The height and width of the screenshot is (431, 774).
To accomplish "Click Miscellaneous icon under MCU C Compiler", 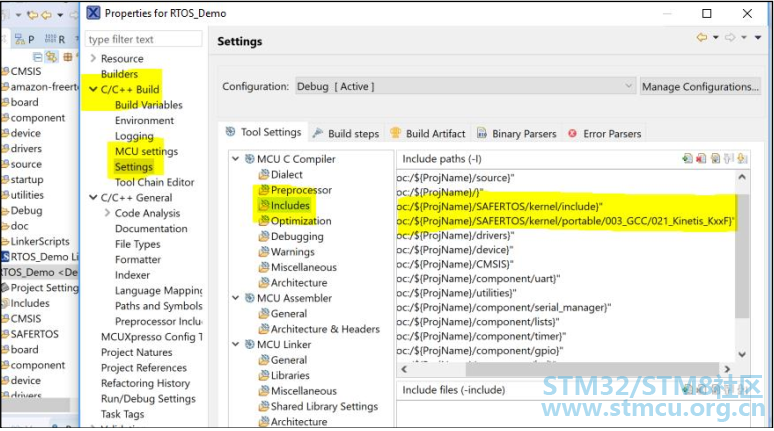I will [x=264, y=267].
